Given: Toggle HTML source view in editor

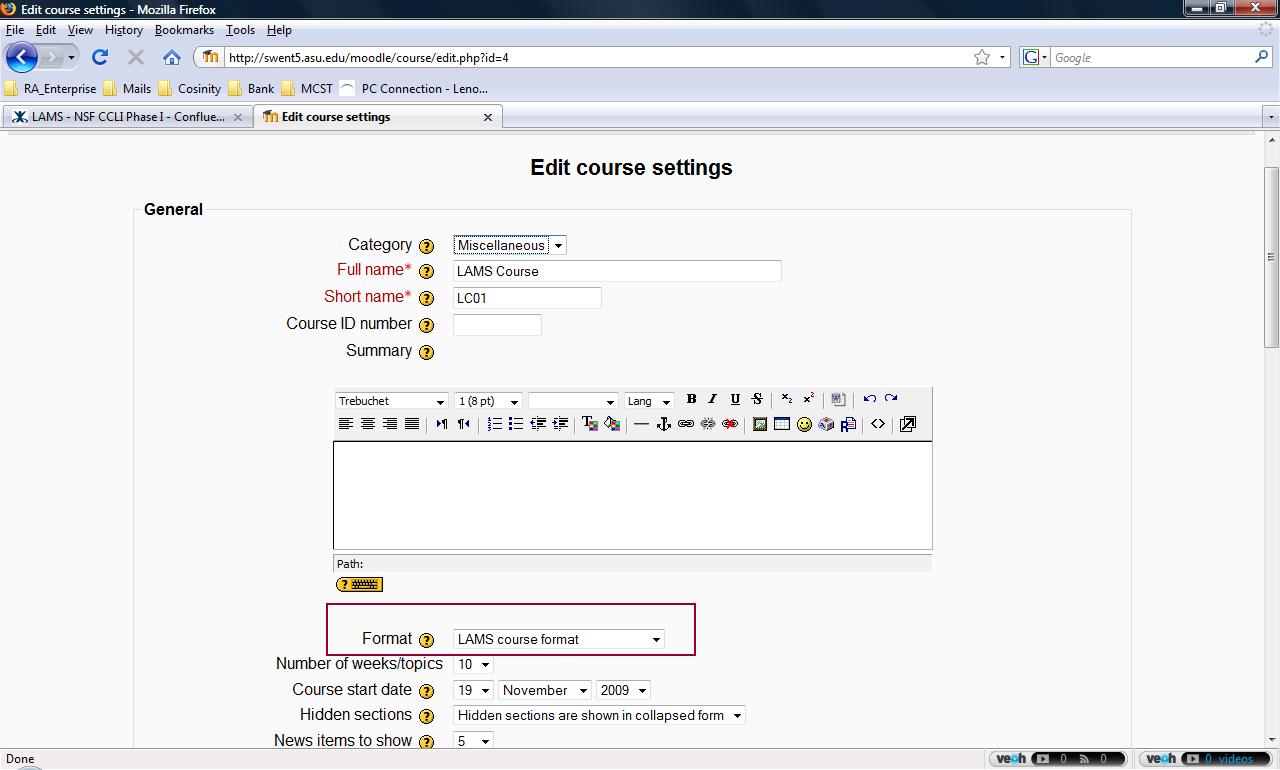Looking at the screenshot, I should point(878,424).
